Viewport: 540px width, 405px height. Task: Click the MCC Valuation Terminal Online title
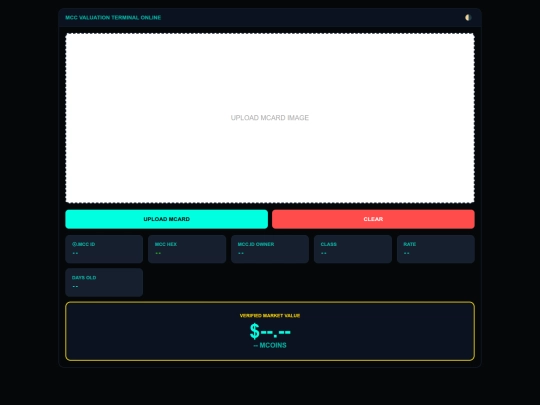point(113,18)
